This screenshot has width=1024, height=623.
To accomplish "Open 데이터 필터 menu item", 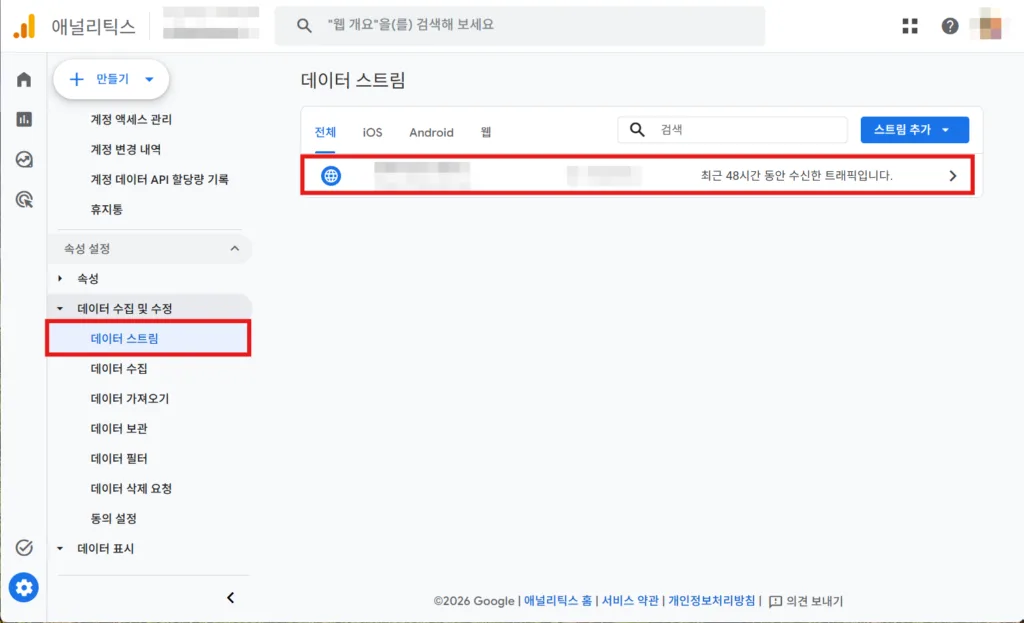I will pyautogui.click(x=119, y=459).
